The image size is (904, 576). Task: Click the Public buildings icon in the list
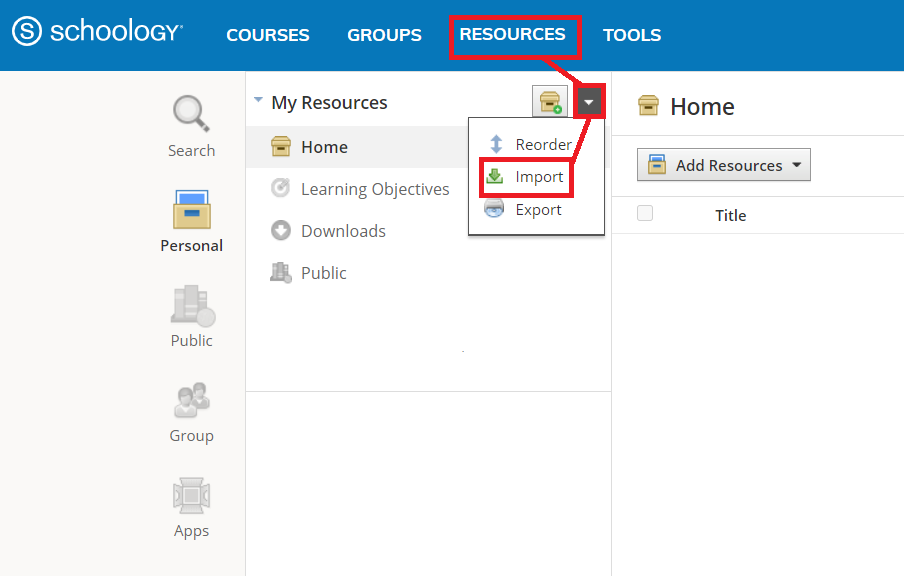coord(281,272)
